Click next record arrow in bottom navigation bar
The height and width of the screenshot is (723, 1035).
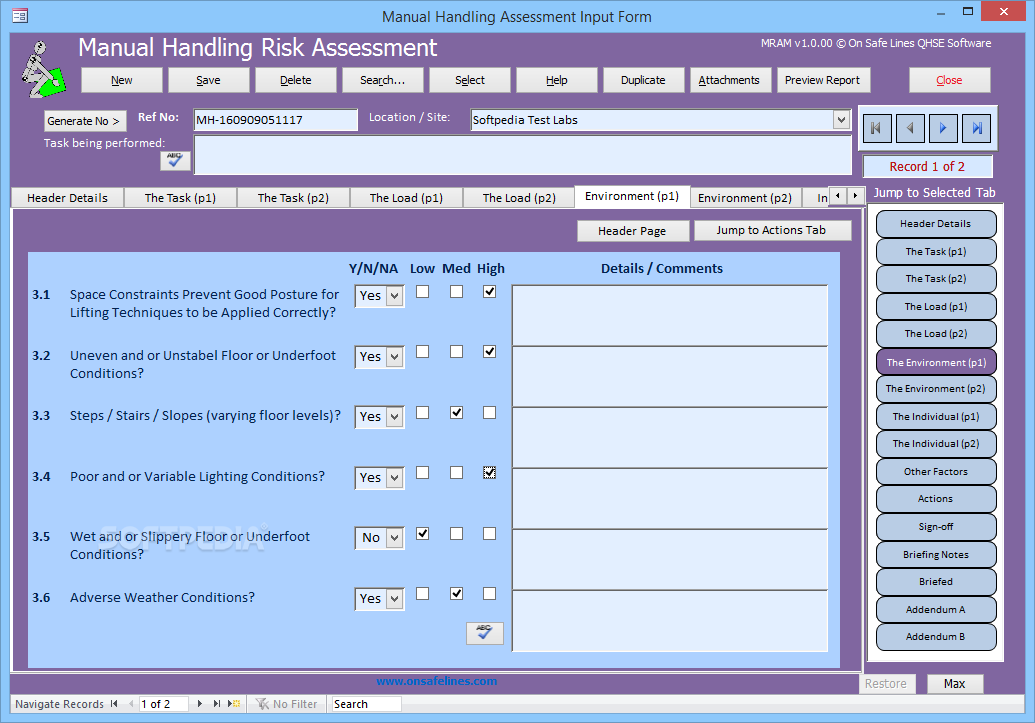199,704
